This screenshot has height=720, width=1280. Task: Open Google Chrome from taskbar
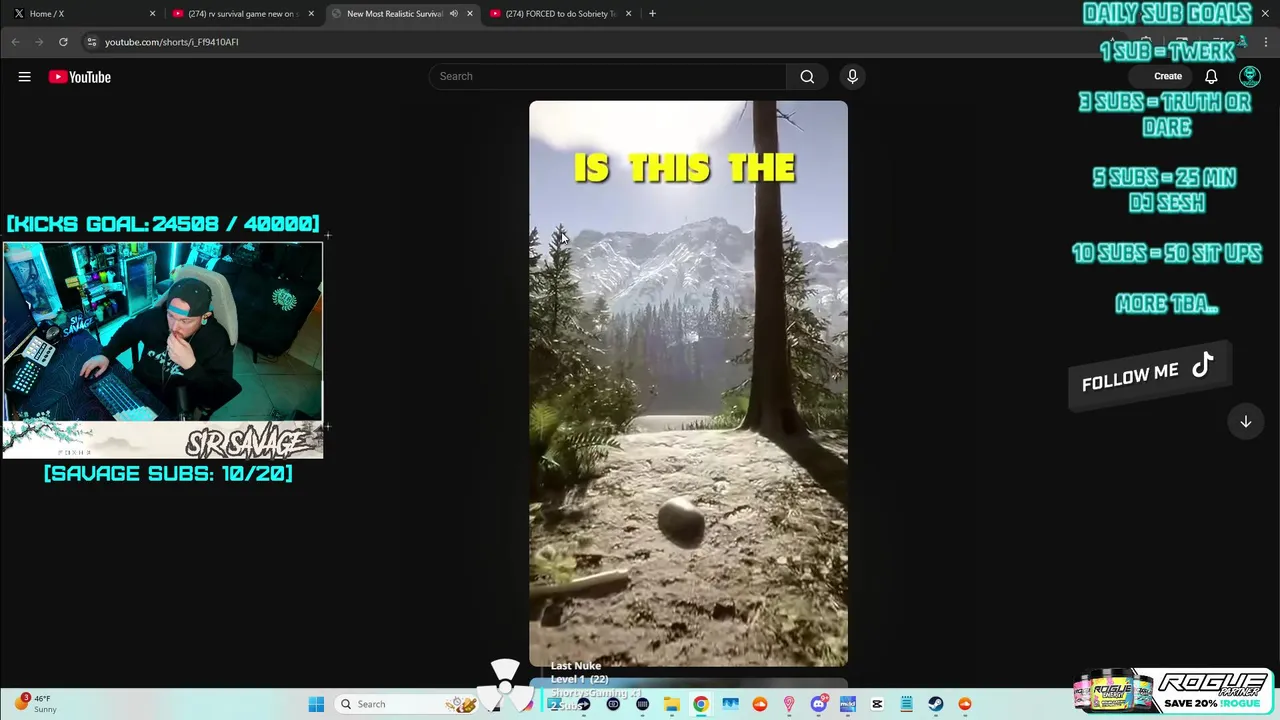[701, 704]
